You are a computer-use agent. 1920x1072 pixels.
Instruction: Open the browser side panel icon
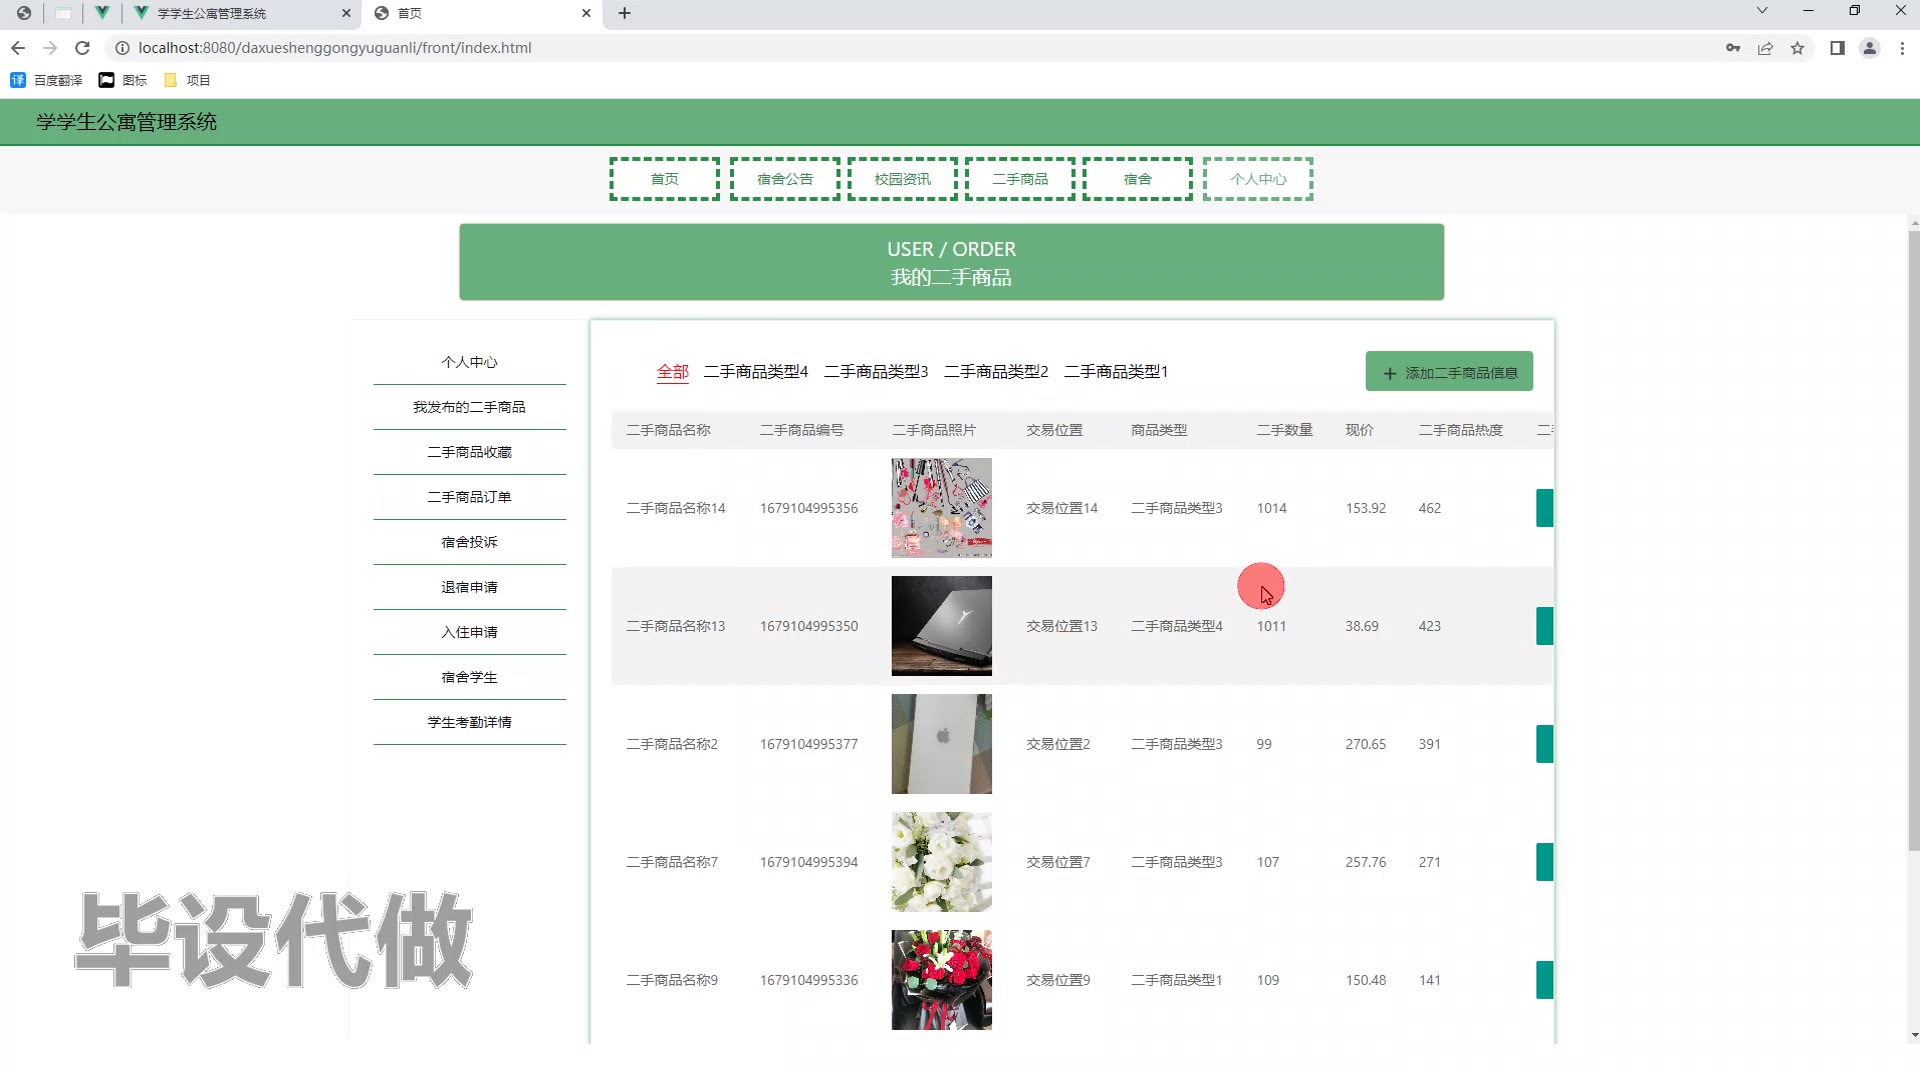[1837, 48]
